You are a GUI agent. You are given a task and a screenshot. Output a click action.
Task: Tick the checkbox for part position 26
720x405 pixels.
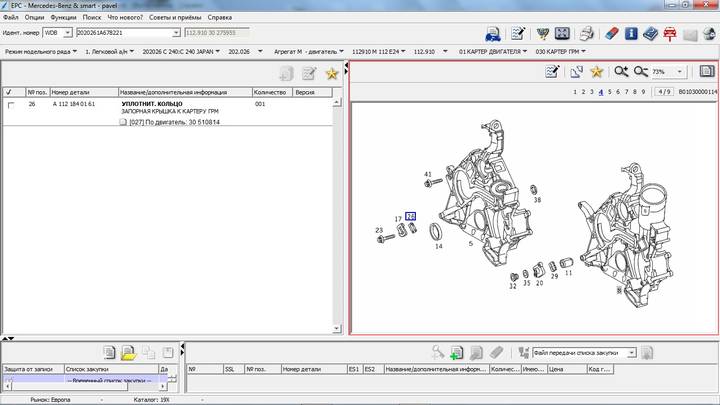click(x=11, y=104)
